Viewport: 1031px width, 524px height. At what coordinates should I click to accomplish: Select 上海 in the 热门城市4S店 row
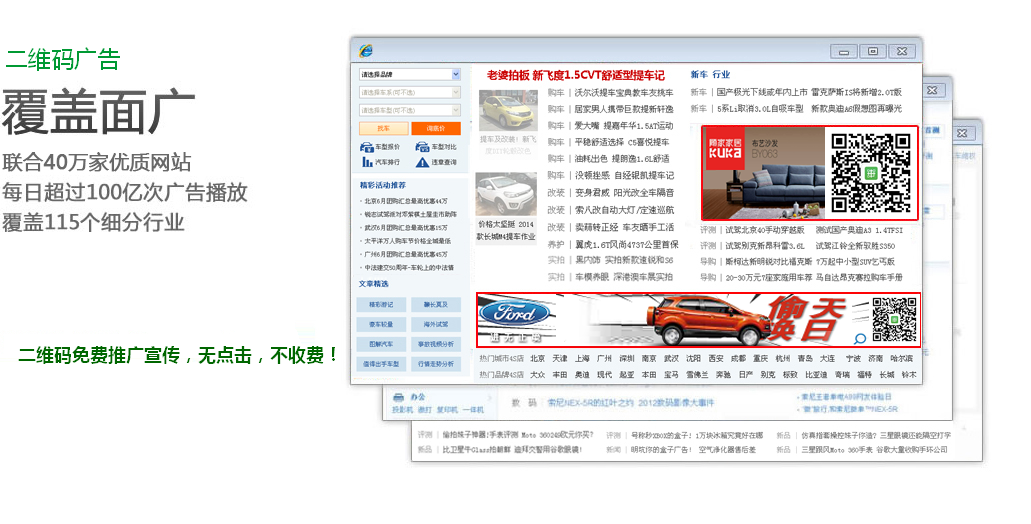tap(582, 359)
